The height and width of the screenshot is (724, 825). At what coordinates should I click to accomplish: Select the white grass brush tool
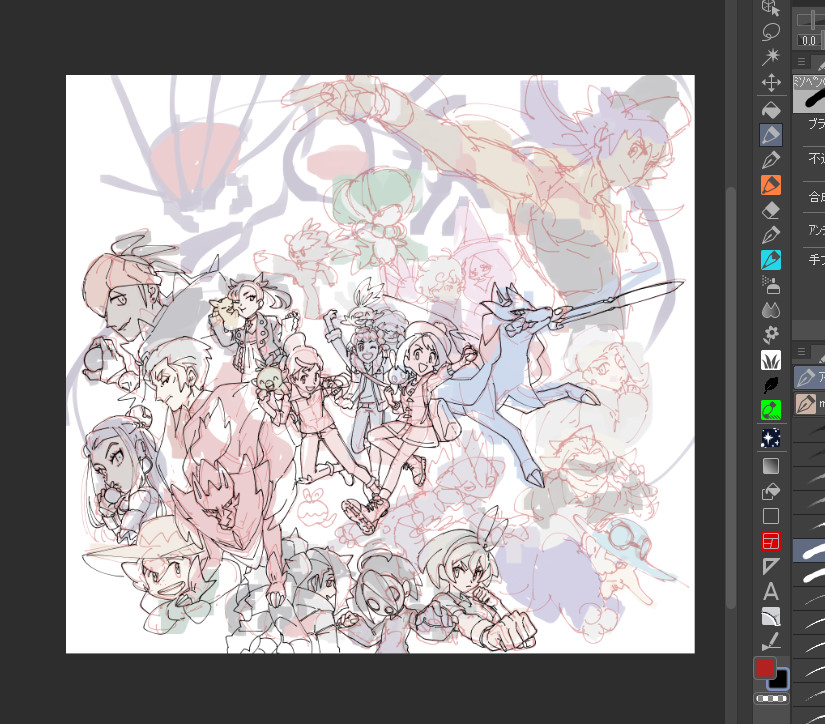coord(771,360)
